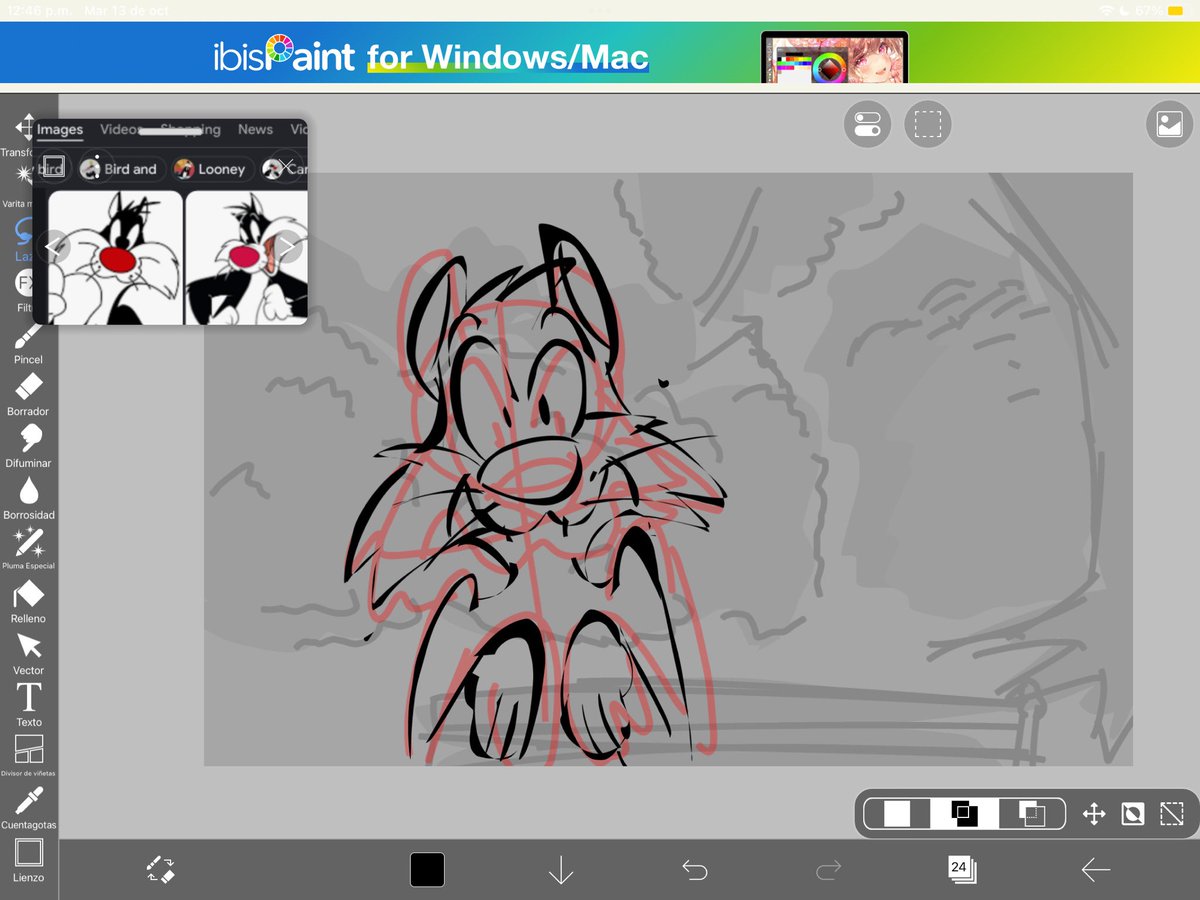1200x900 pixels.
Task: Go to previous image in reference window
Action: pos(54,246)
